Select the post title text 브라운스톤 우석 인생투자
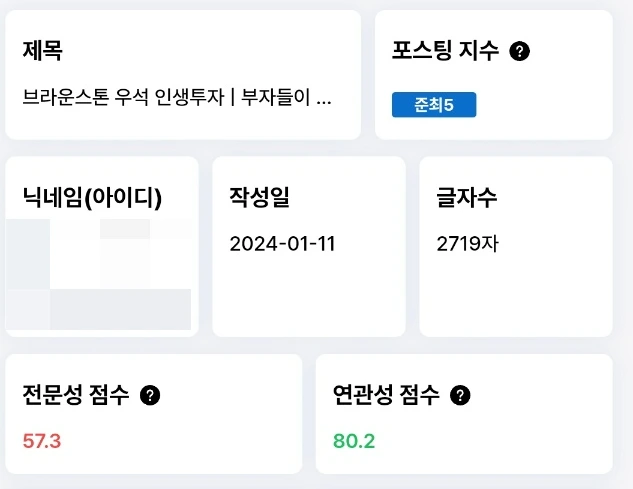This screenshot has height=489, width=633. [123, 97]
